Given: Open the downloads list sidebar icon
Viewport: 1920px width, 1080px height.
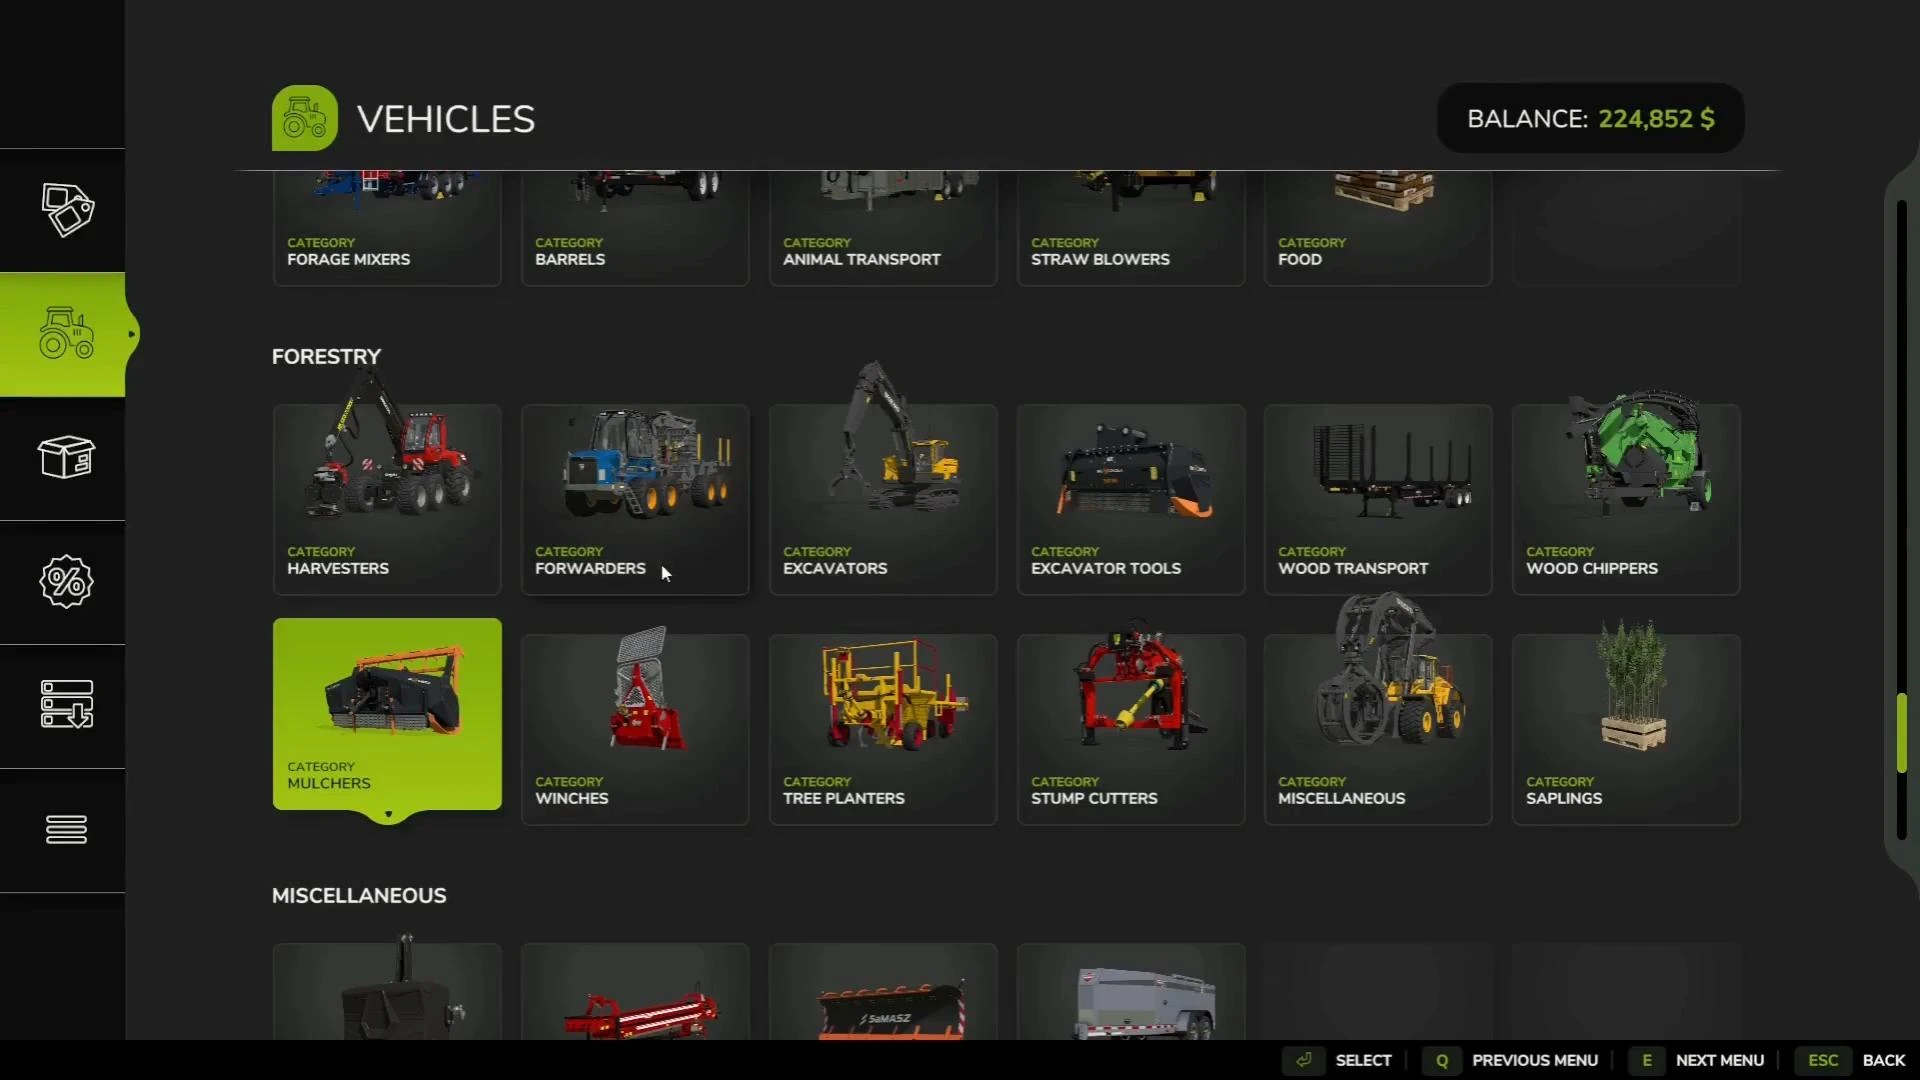Looking at the screenshot, I should click(66, 705).
